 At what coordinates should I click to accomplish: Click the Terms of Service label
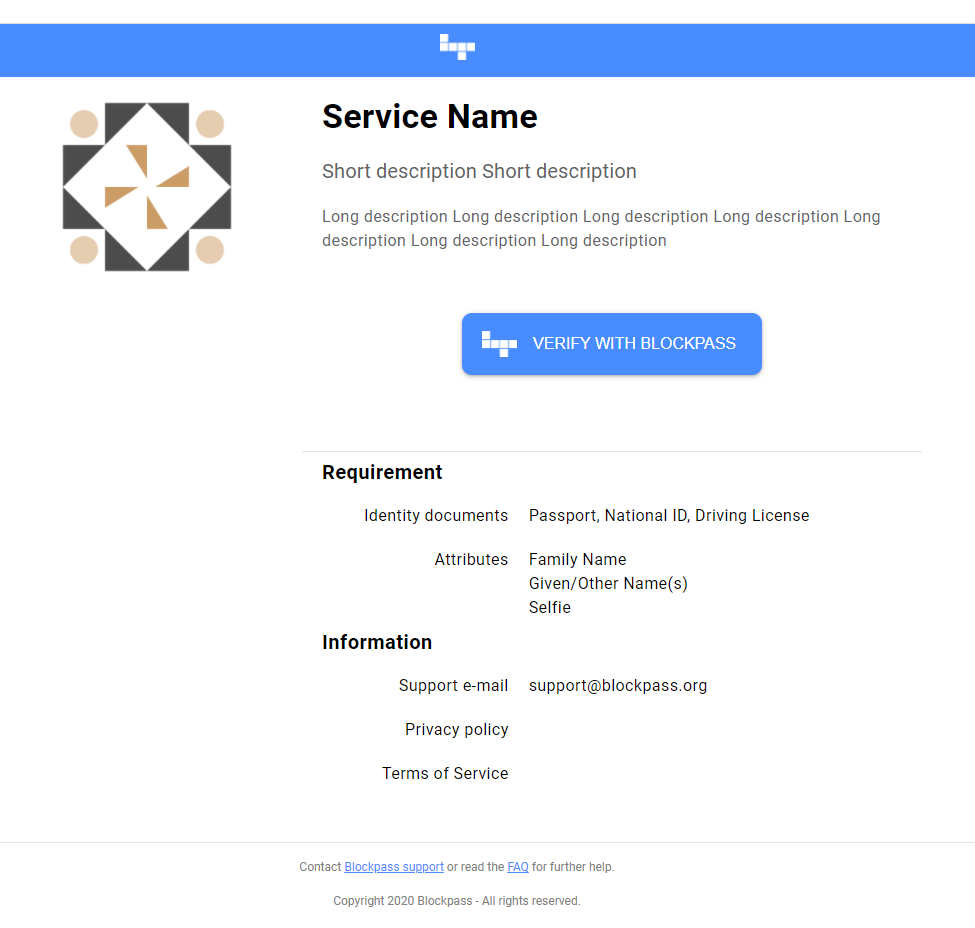click(445, 773)
